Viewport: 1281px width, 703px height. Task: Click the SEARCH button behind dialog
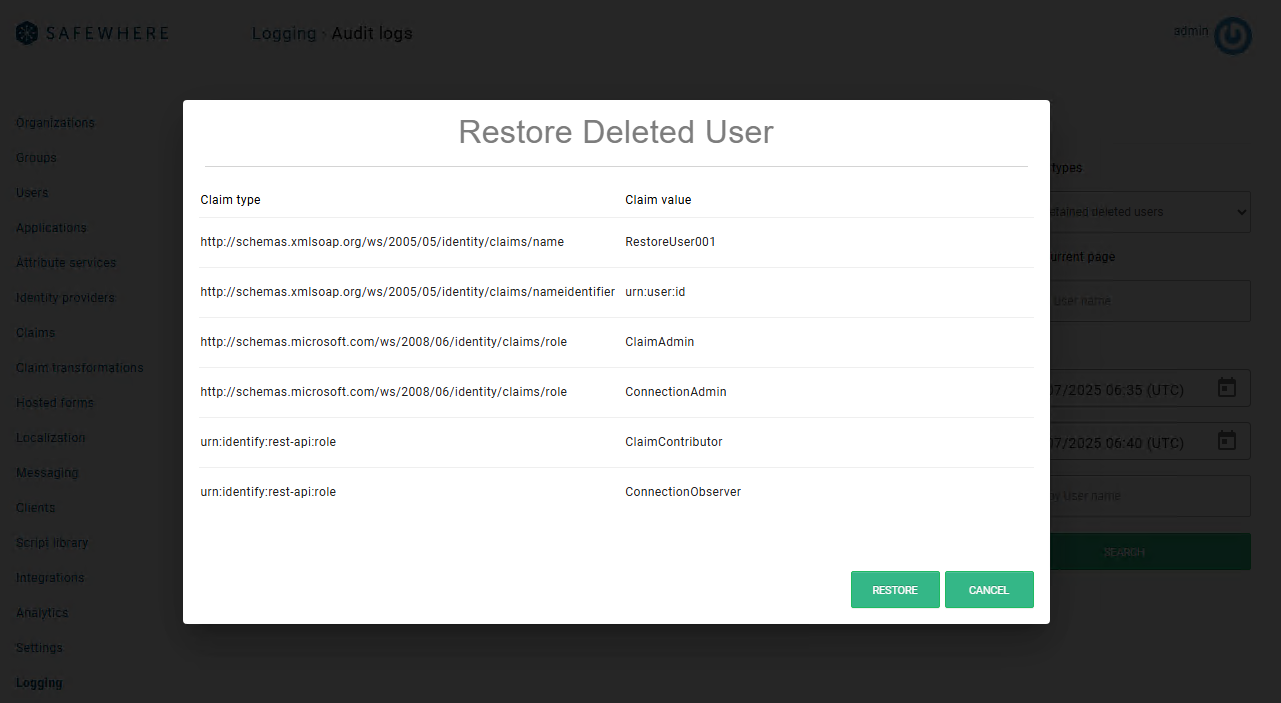tap(1150, 552)
